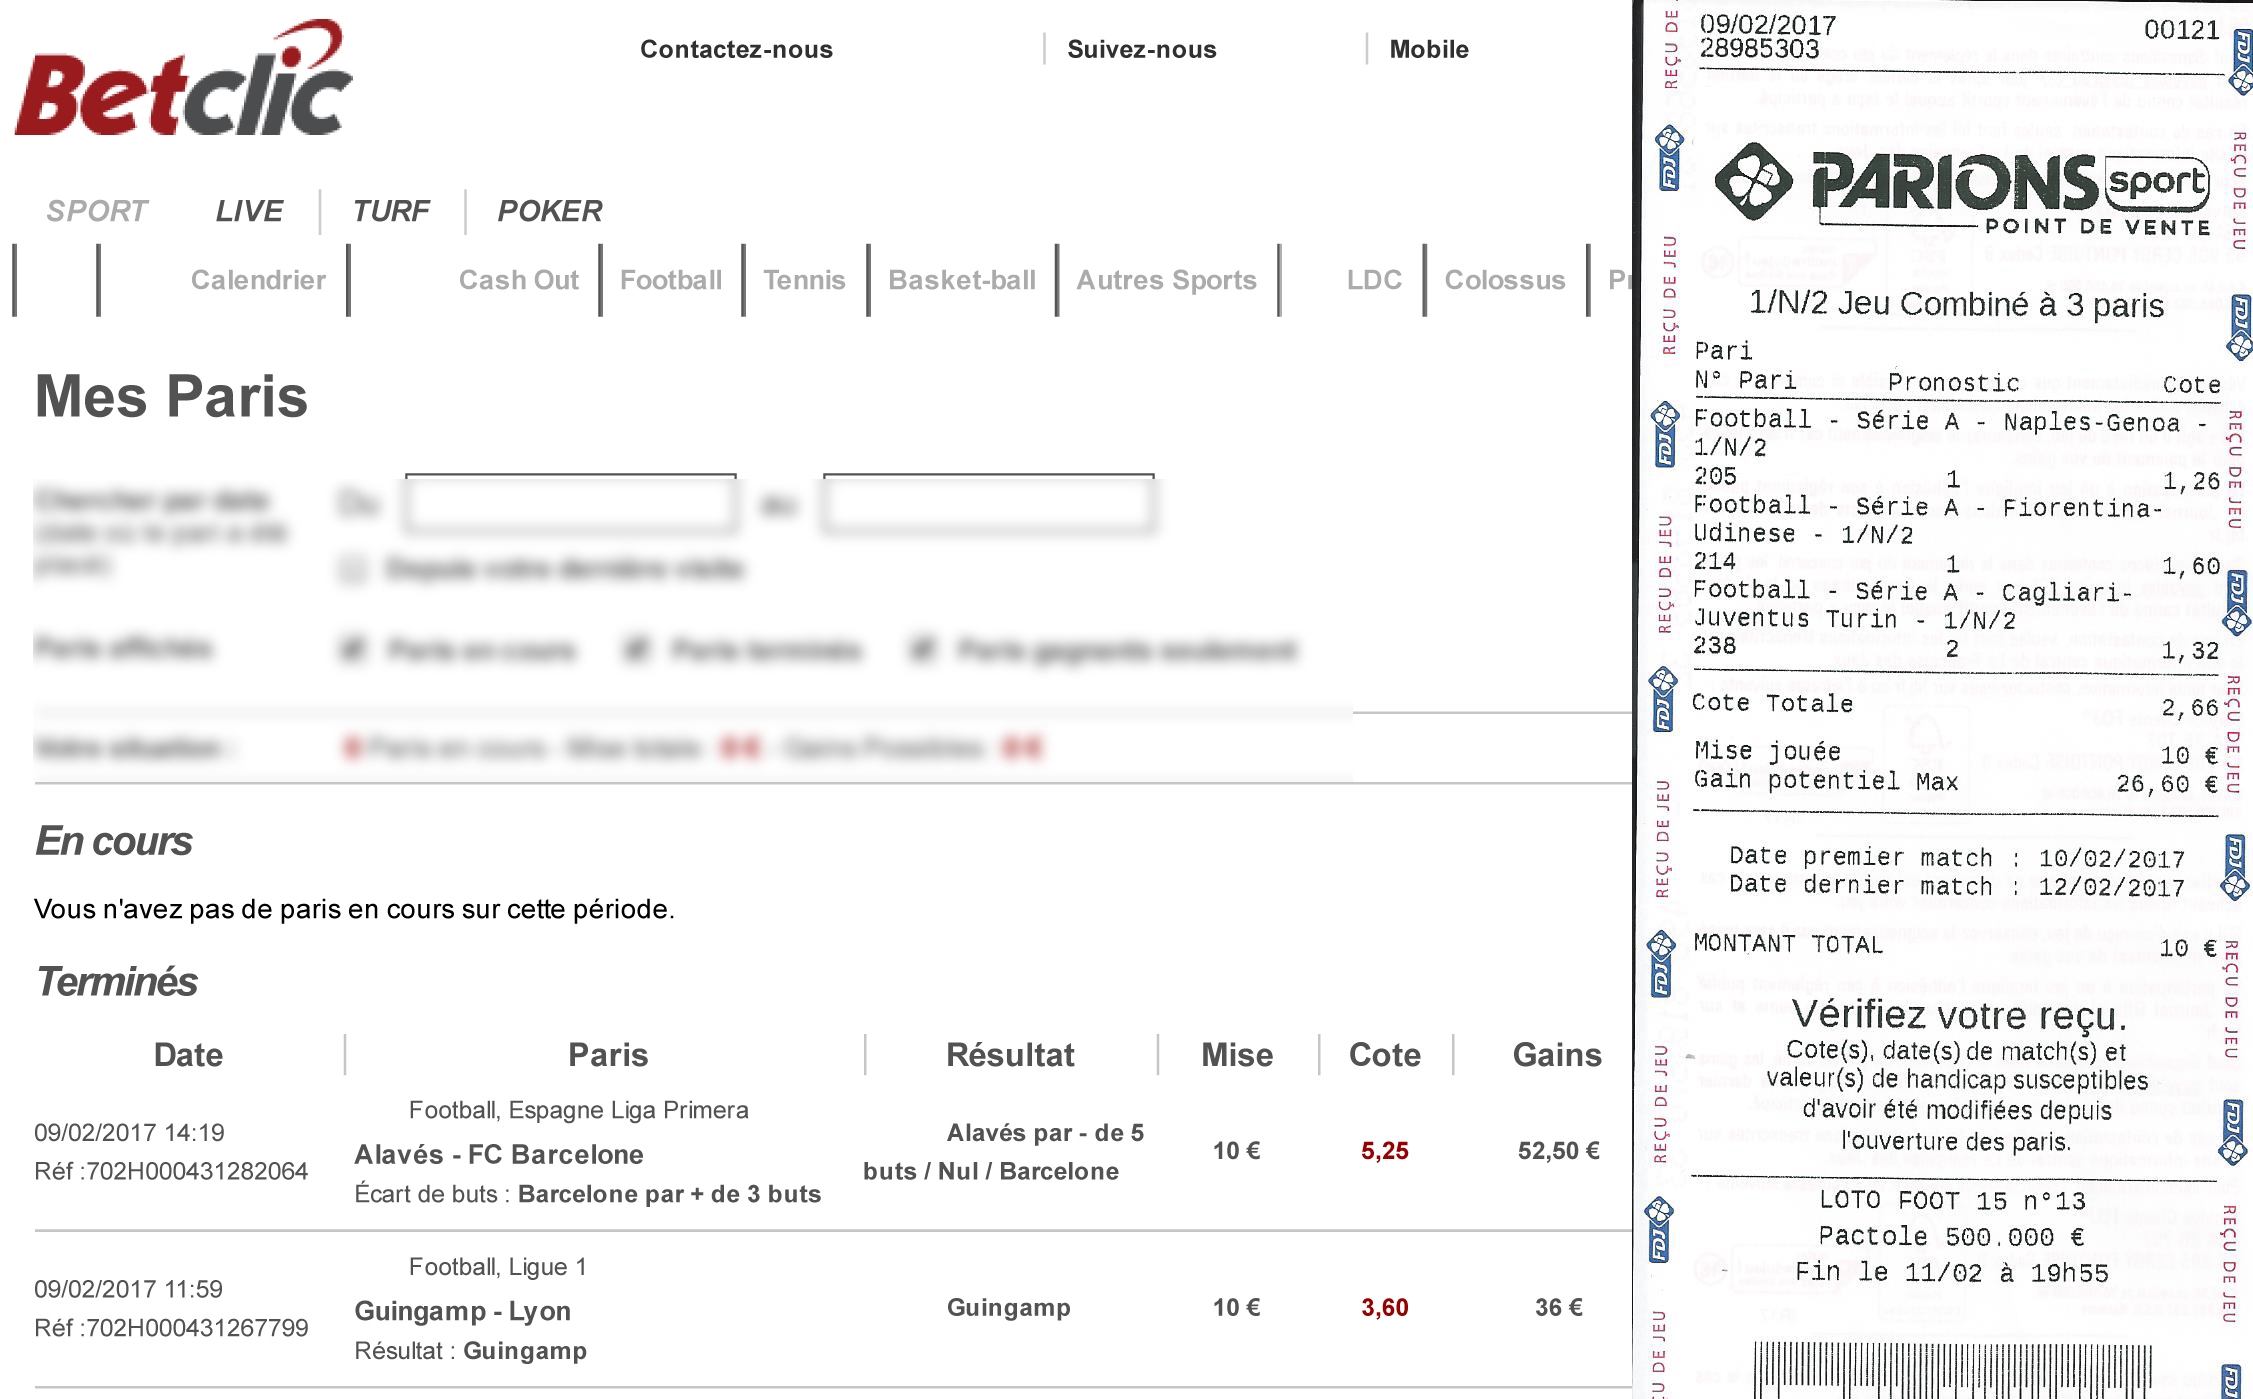
Task: Click the Cagliari- match line on the receipt
Action: click(1912, 592)
